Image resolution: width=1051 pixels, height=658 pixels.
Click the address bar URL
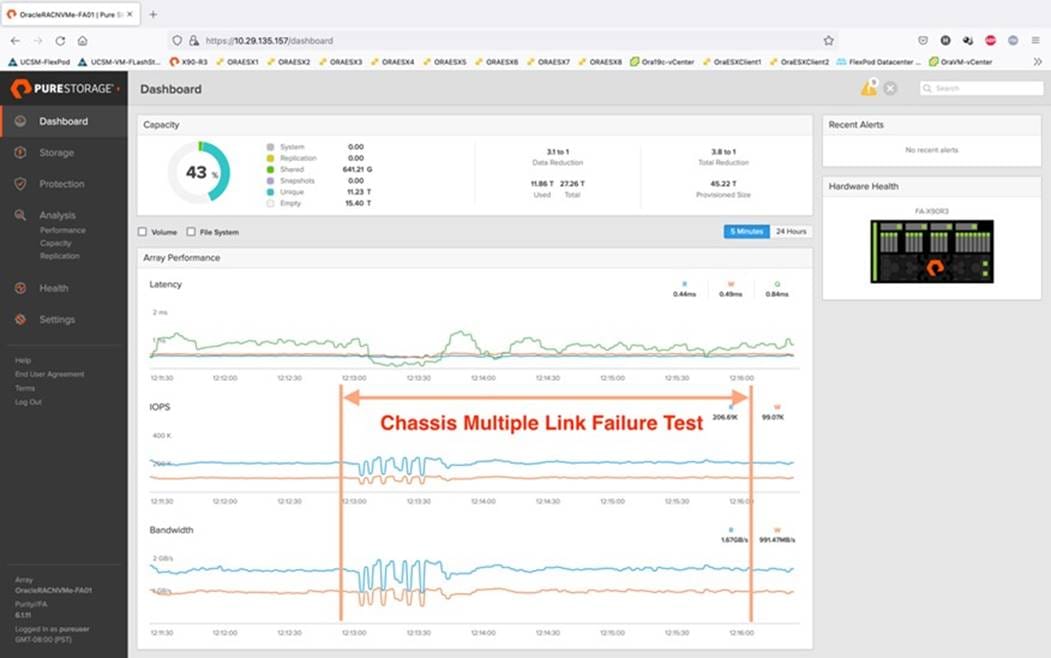(x=269, y=41)
